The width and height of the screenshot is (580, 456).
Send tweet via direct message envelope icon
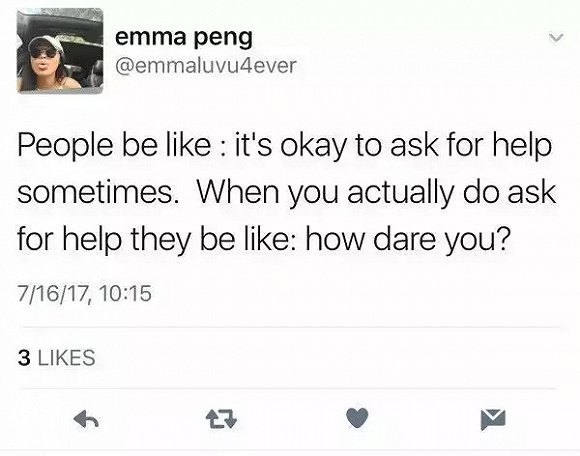493,419
